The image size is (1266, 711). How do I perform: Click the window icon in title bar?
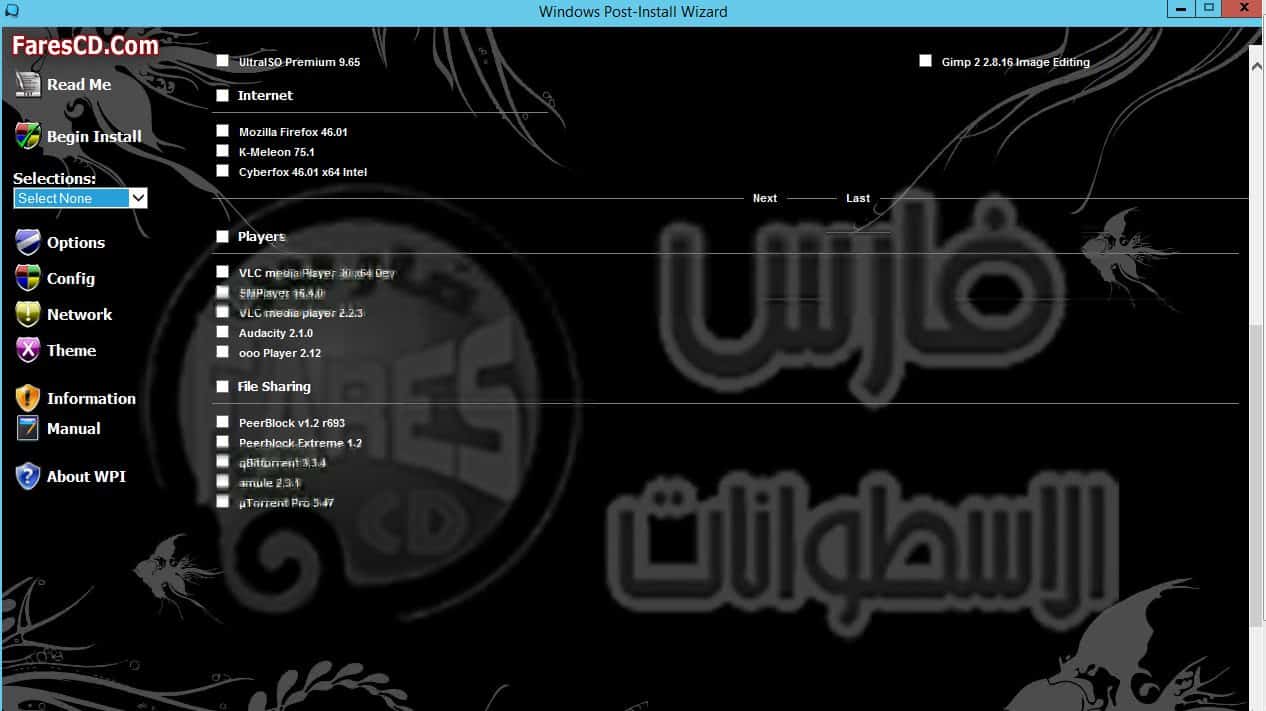pyautogui.click(x=11, y=11)
